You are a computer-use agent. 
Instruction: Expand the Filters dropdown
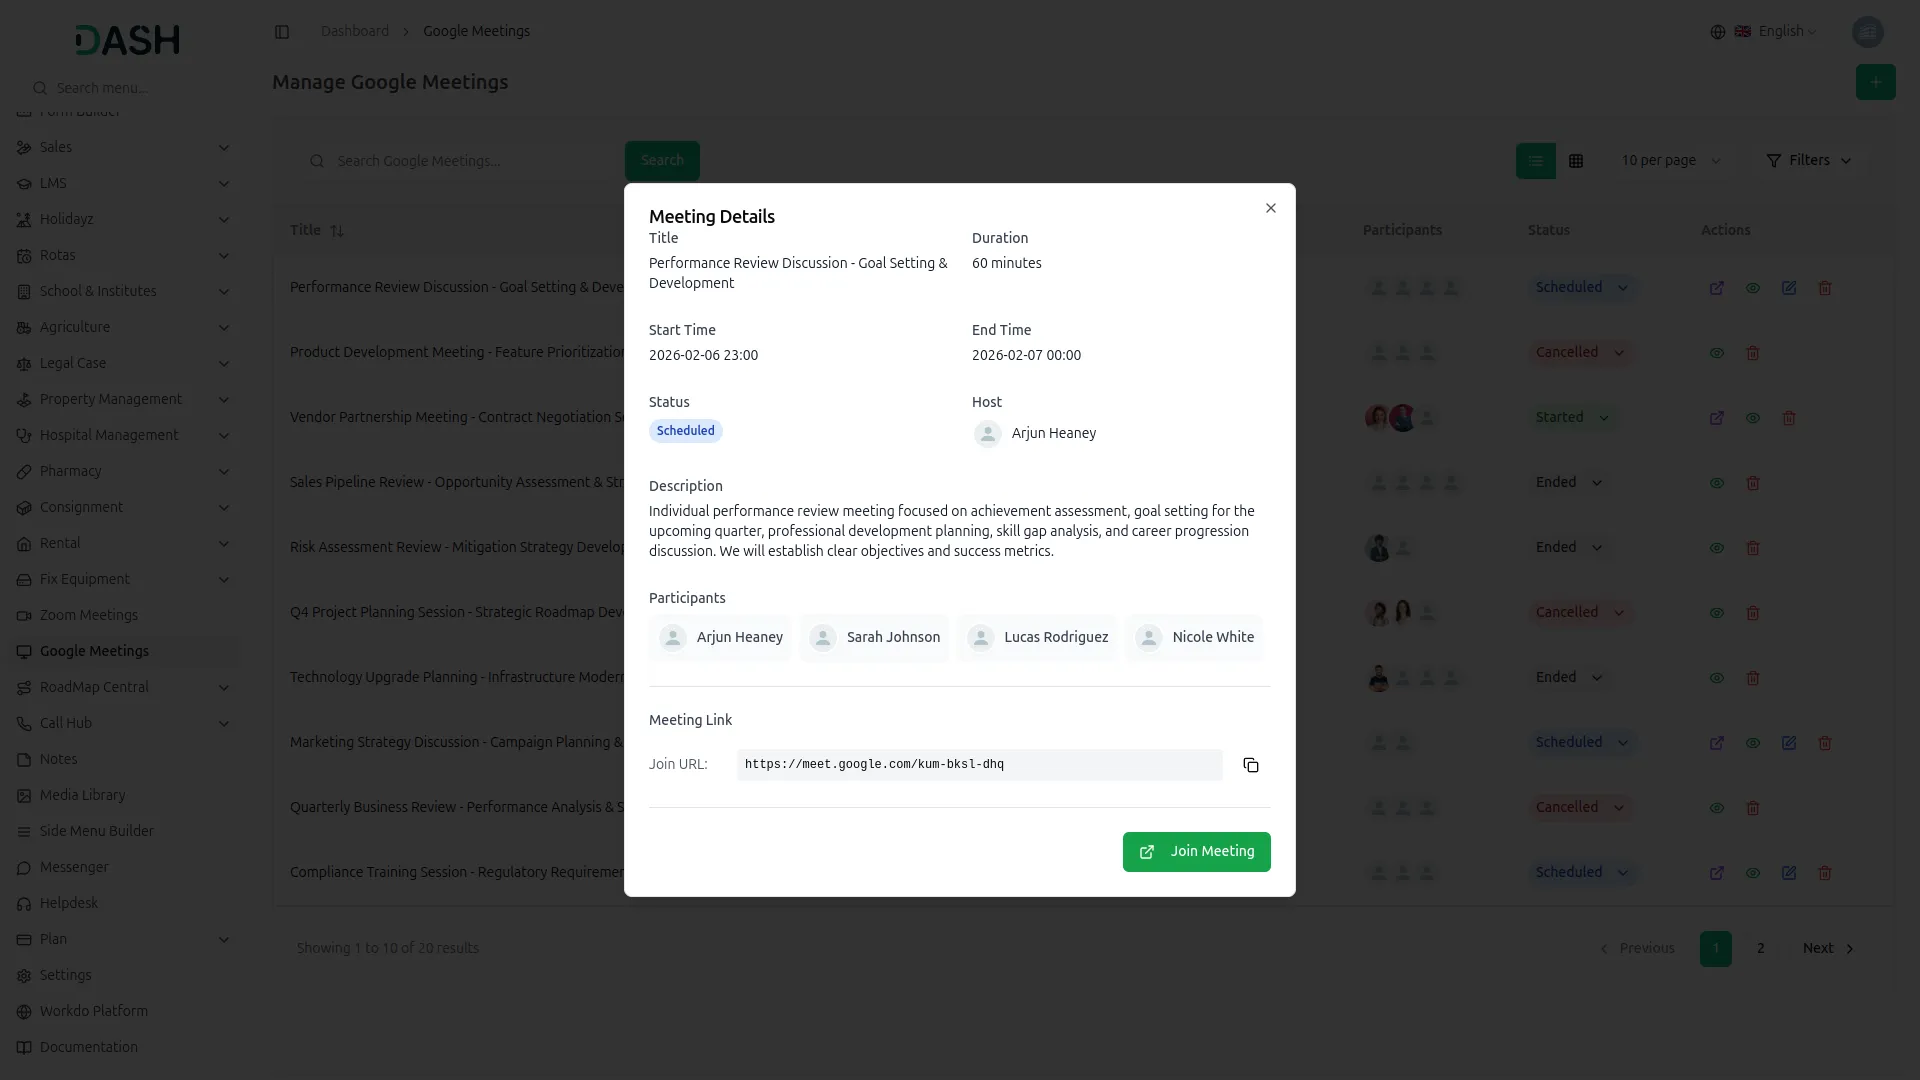pyautogui.click(x=1808, y=161)
